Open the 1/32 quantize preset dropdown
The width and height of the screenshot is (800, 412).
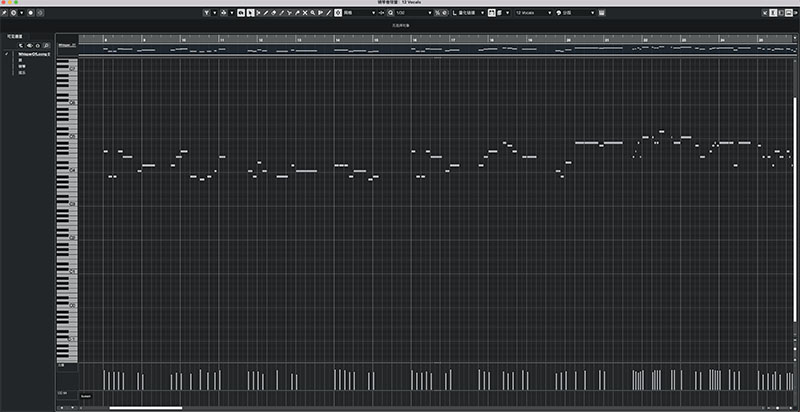[x=414, y=13]
